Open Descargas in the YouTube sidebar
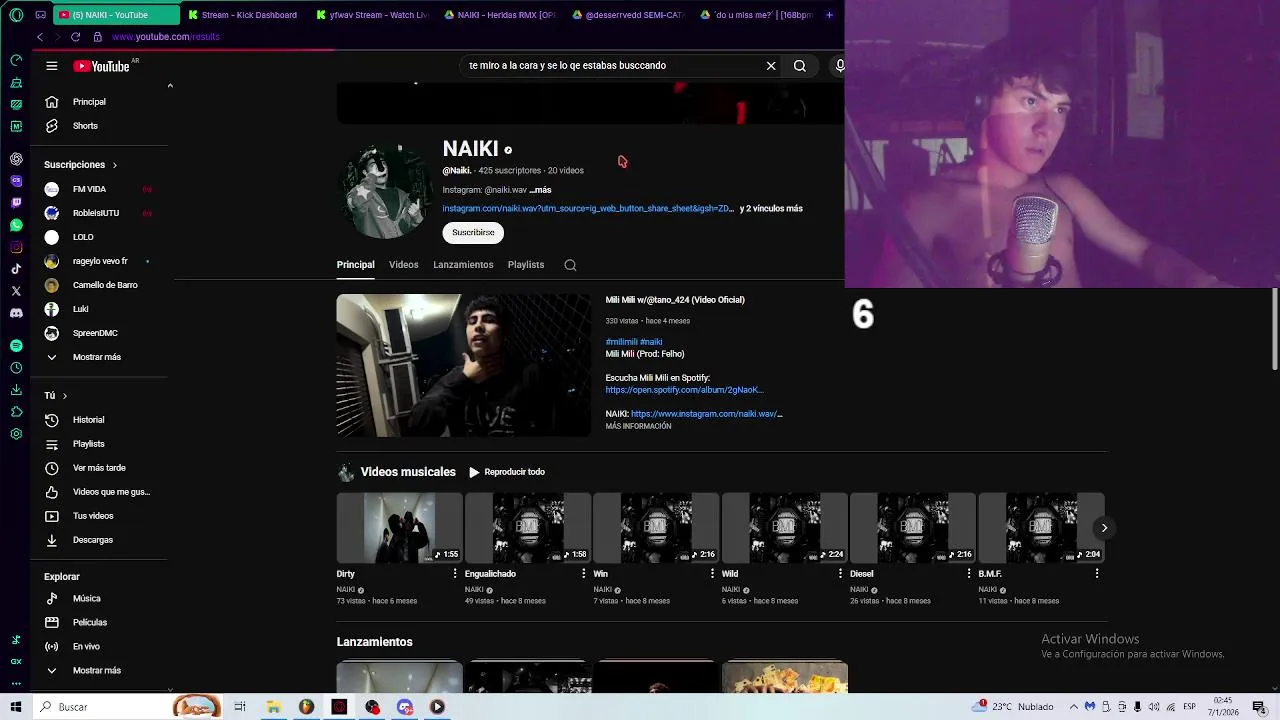The image size is (1280, 720). click(92, 540)
